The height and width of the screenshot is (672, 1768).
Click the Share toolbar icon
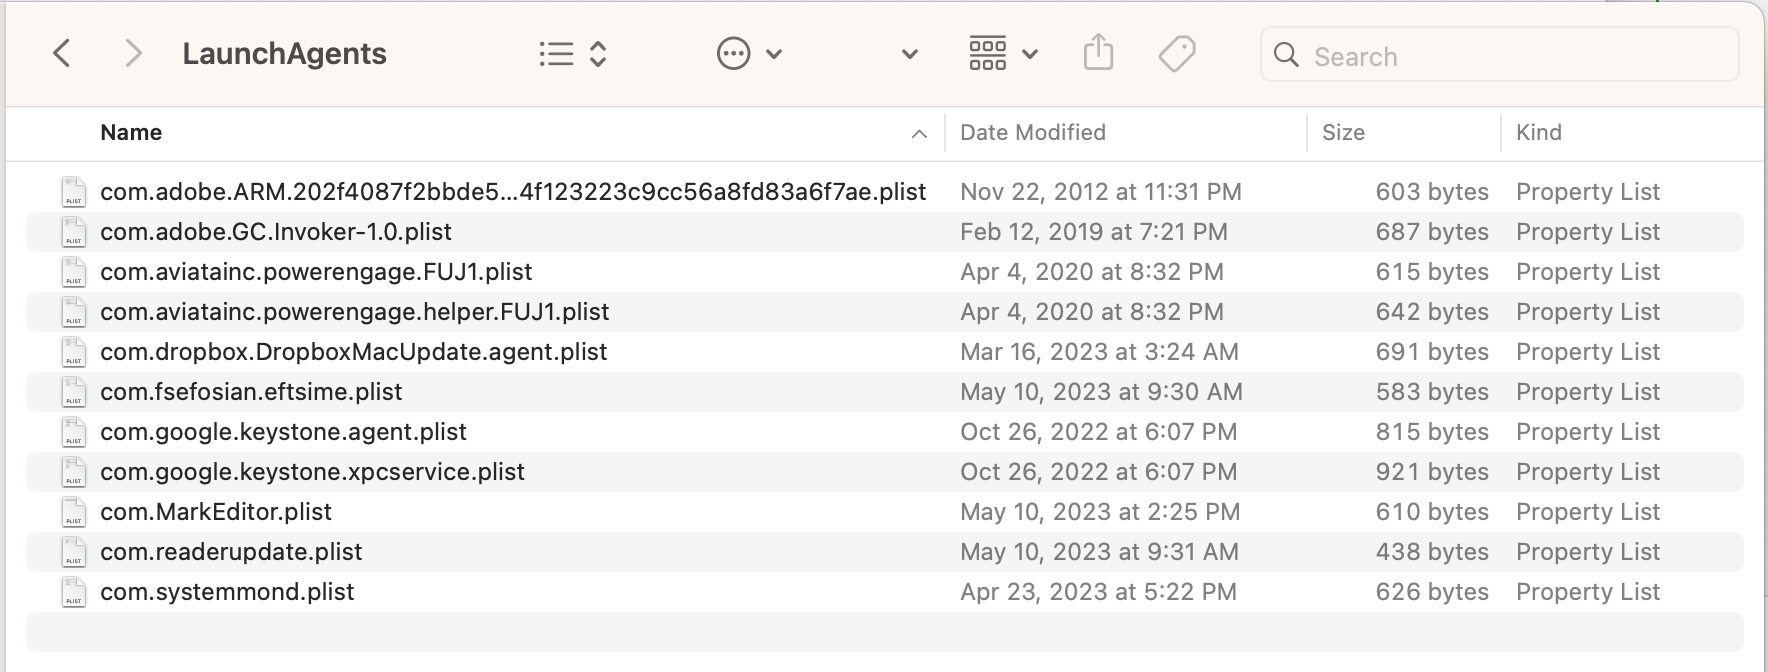coord(1098,53)
